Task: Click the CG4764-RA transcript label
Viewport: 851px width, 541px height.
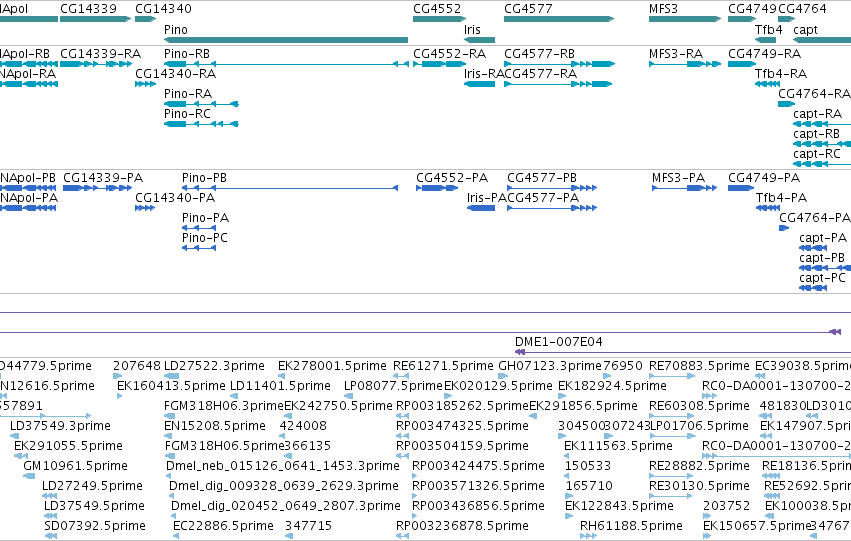Action: (x=814, y=94)
